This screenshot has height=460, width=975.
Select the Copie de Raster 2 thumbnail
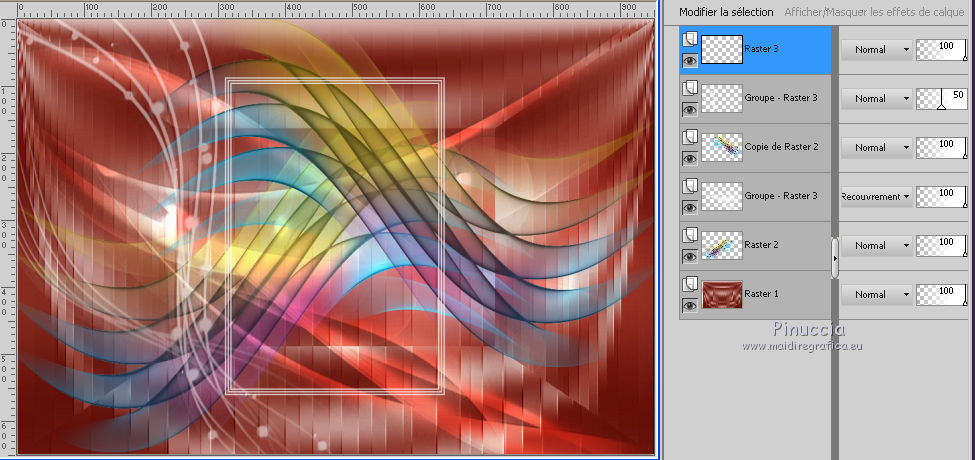[722, 147]
